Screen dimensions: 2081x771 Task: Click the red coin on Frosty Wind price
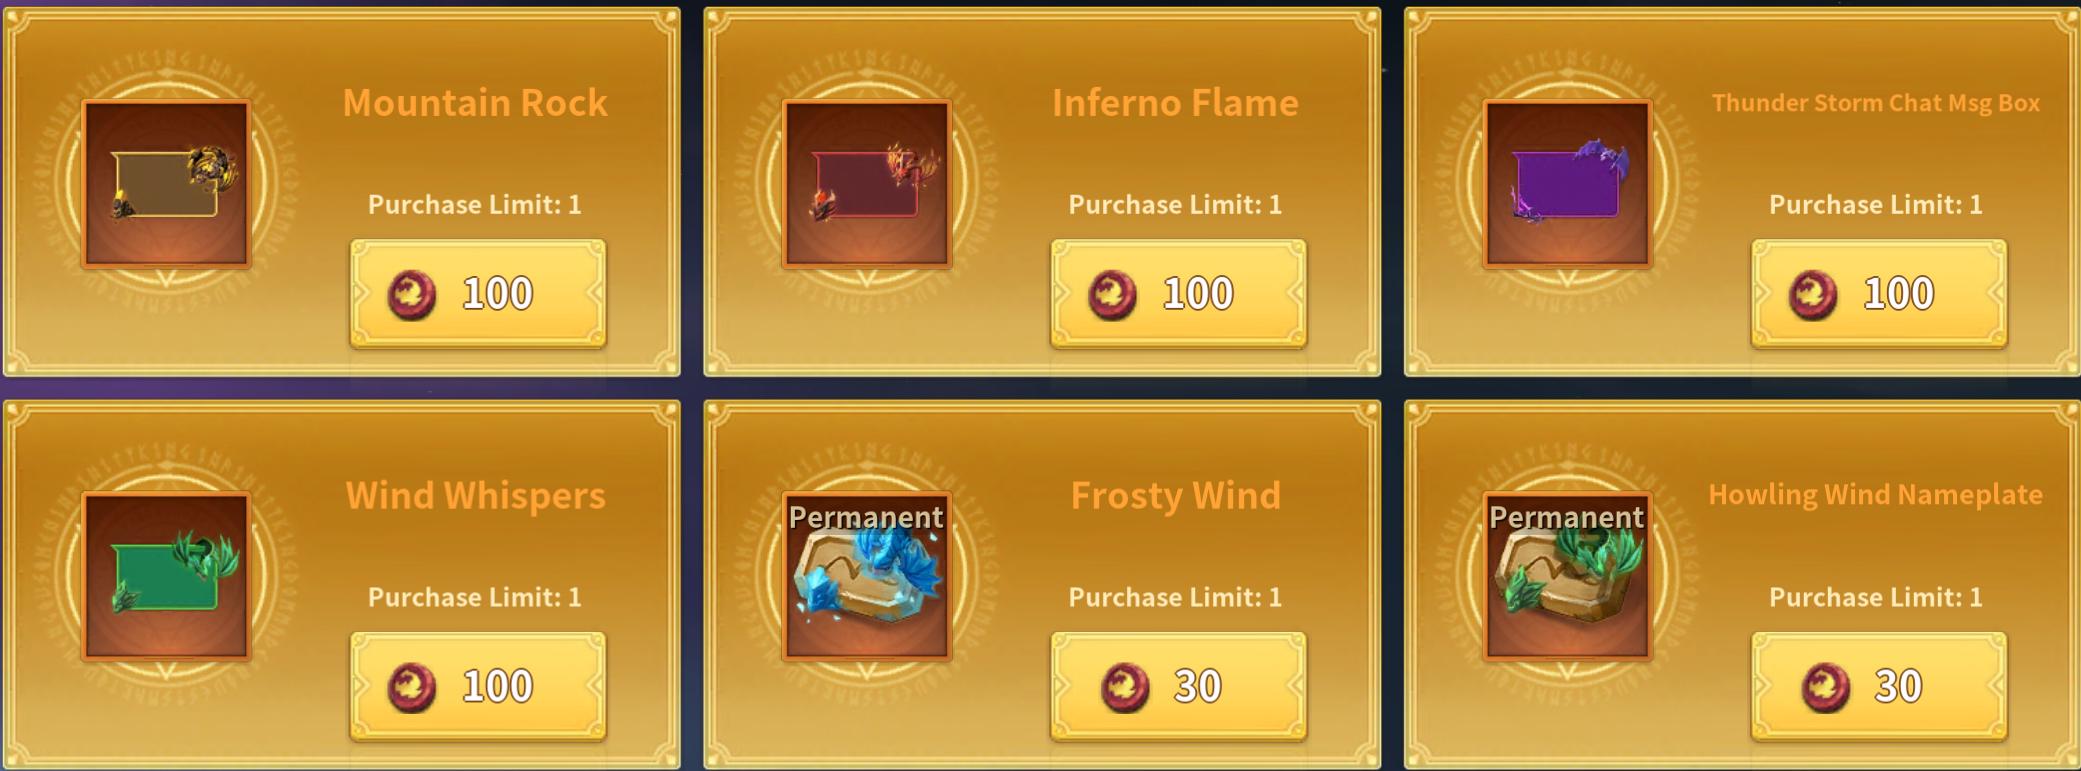(1126, 688)
